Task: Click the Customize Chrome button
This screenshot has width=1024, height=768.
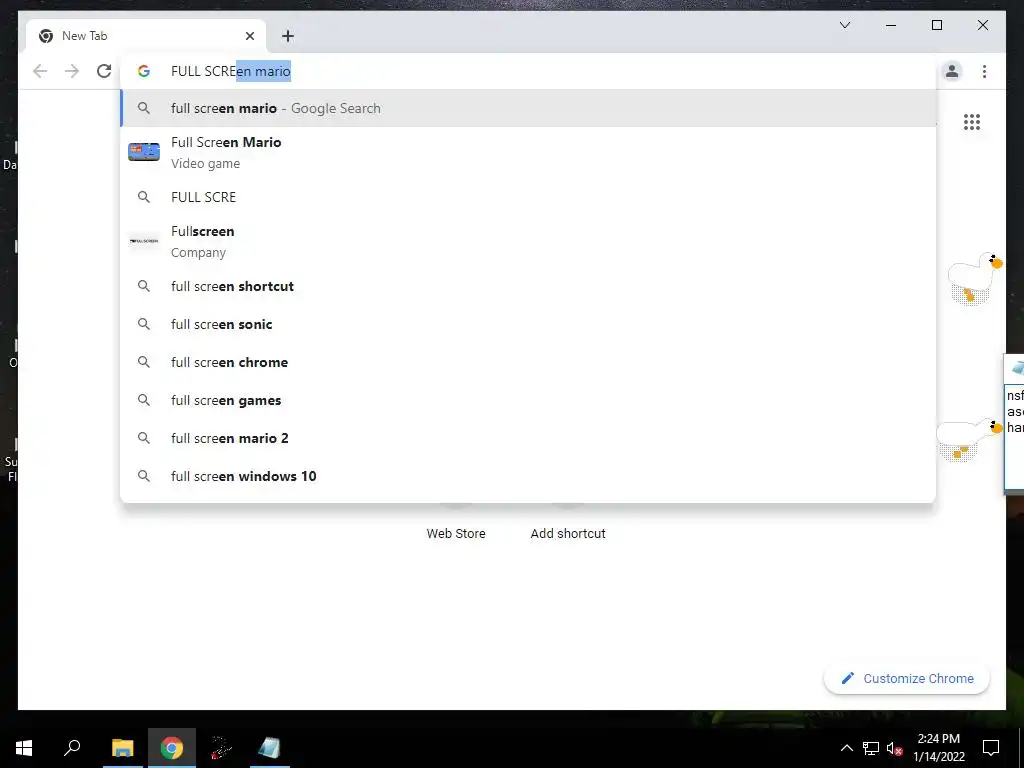Action: point(907,679)
